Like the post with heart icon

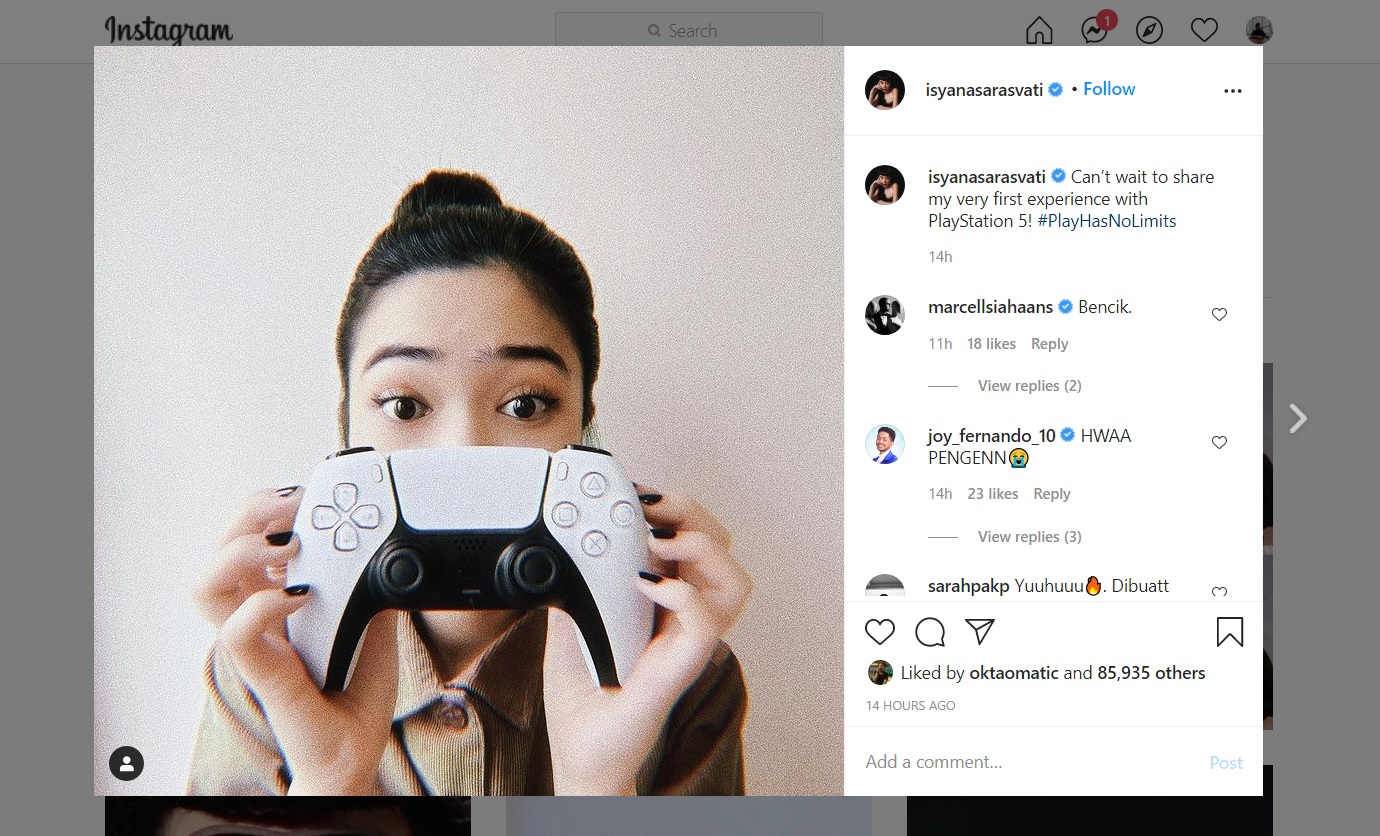[x=880, y=632]
